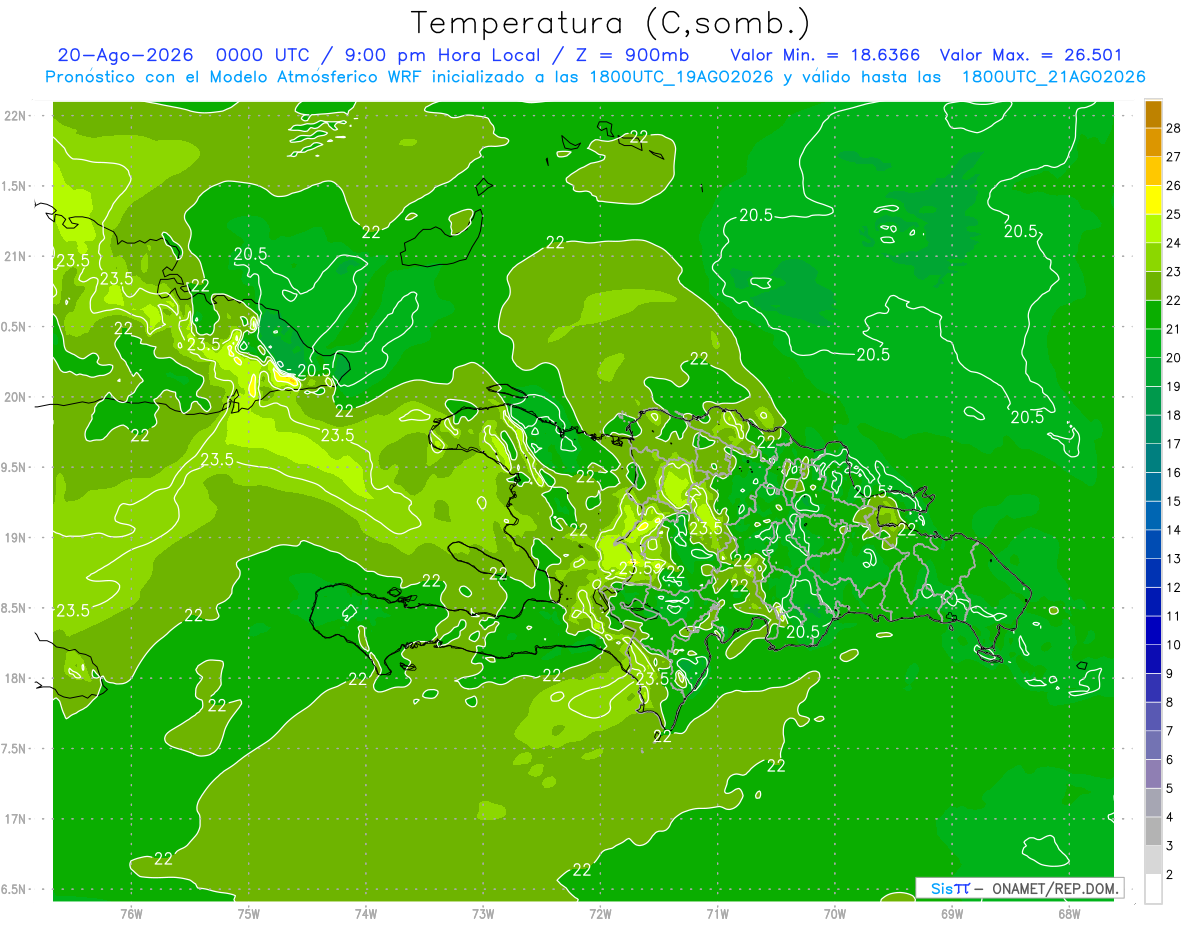Click the "21N" latitude axis label

coord(15,256)
